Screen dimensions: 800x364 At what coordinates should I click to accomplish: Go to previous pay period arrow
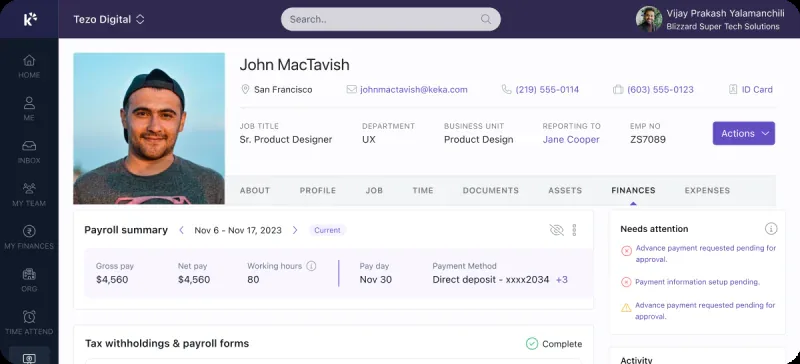pos(181,230)
